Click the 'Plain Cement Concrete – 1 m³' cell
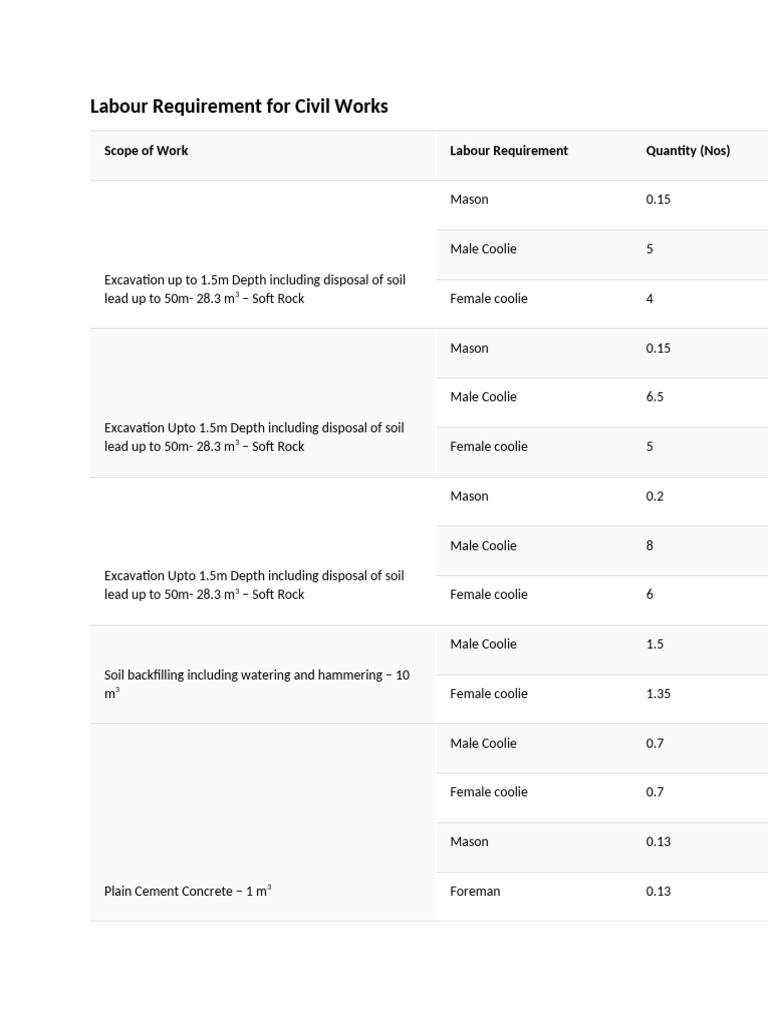Image resolution: width=768 pixels, height=1024 pixels. 188,891
